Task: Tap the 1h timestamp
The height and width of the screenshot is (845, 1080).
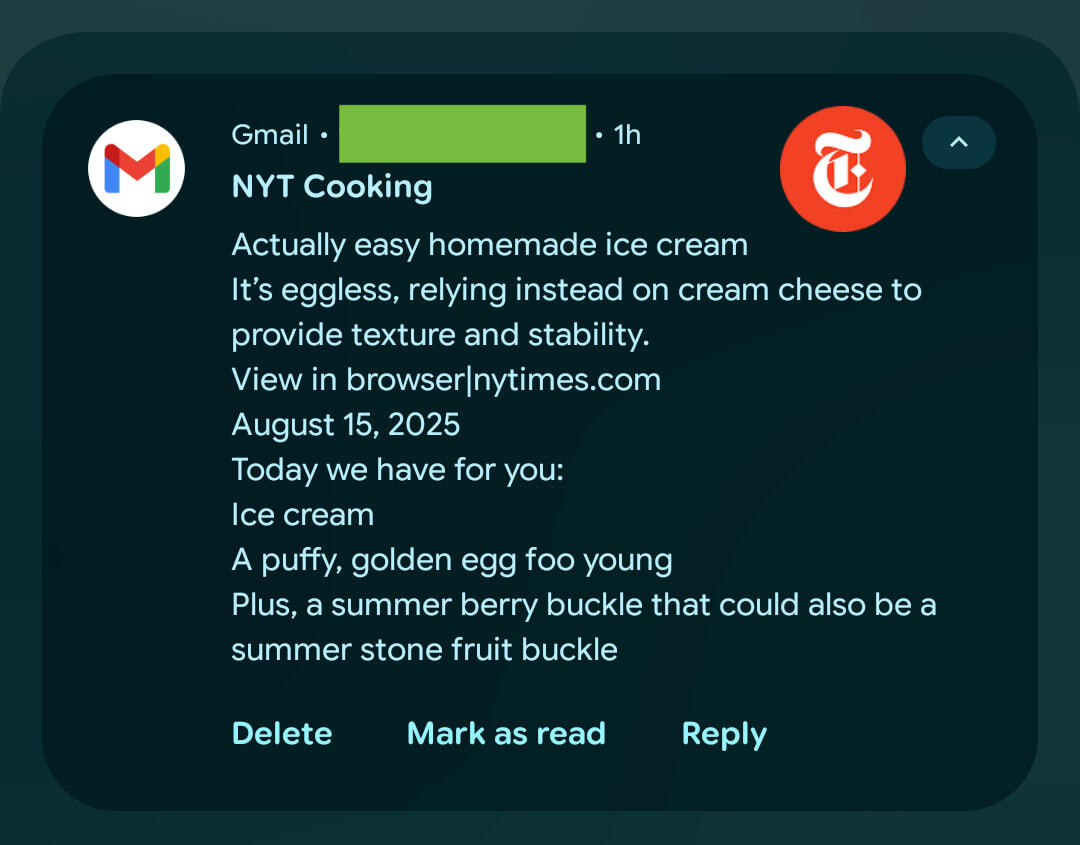Action: [627, 134]
